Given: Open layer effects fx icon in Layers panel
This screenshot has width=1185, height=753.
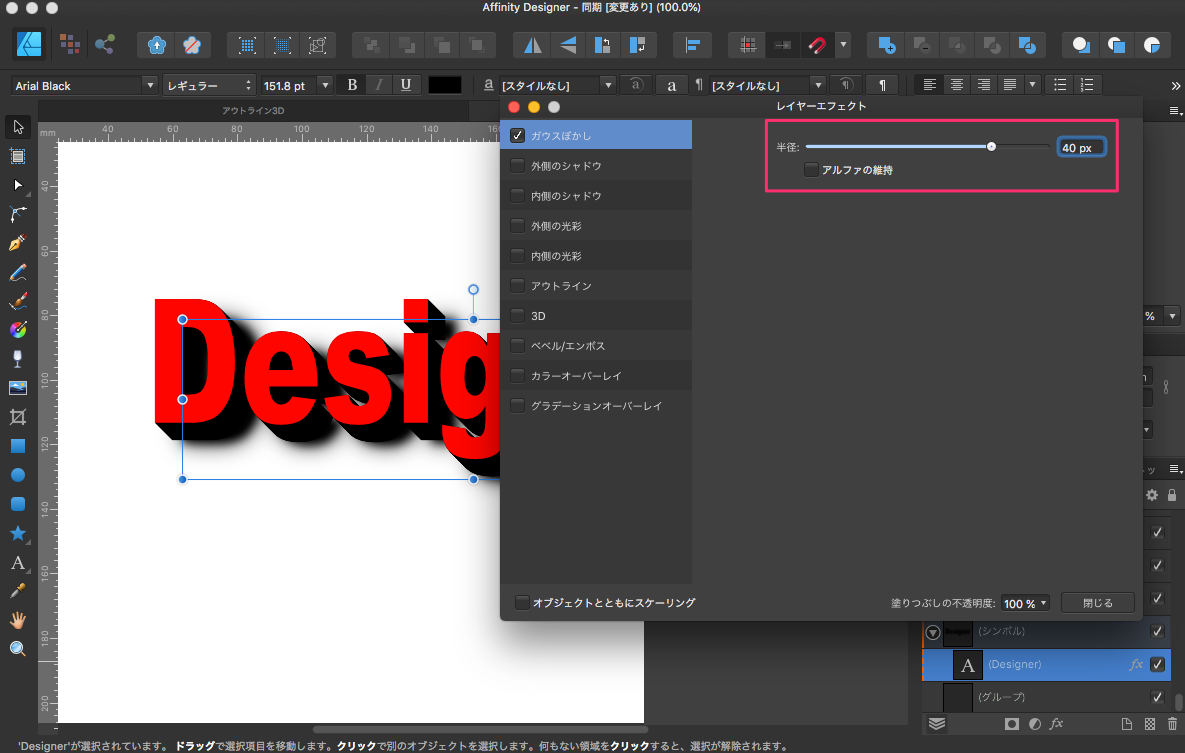Looking at the screenshot, I should tap(1057, 724).
